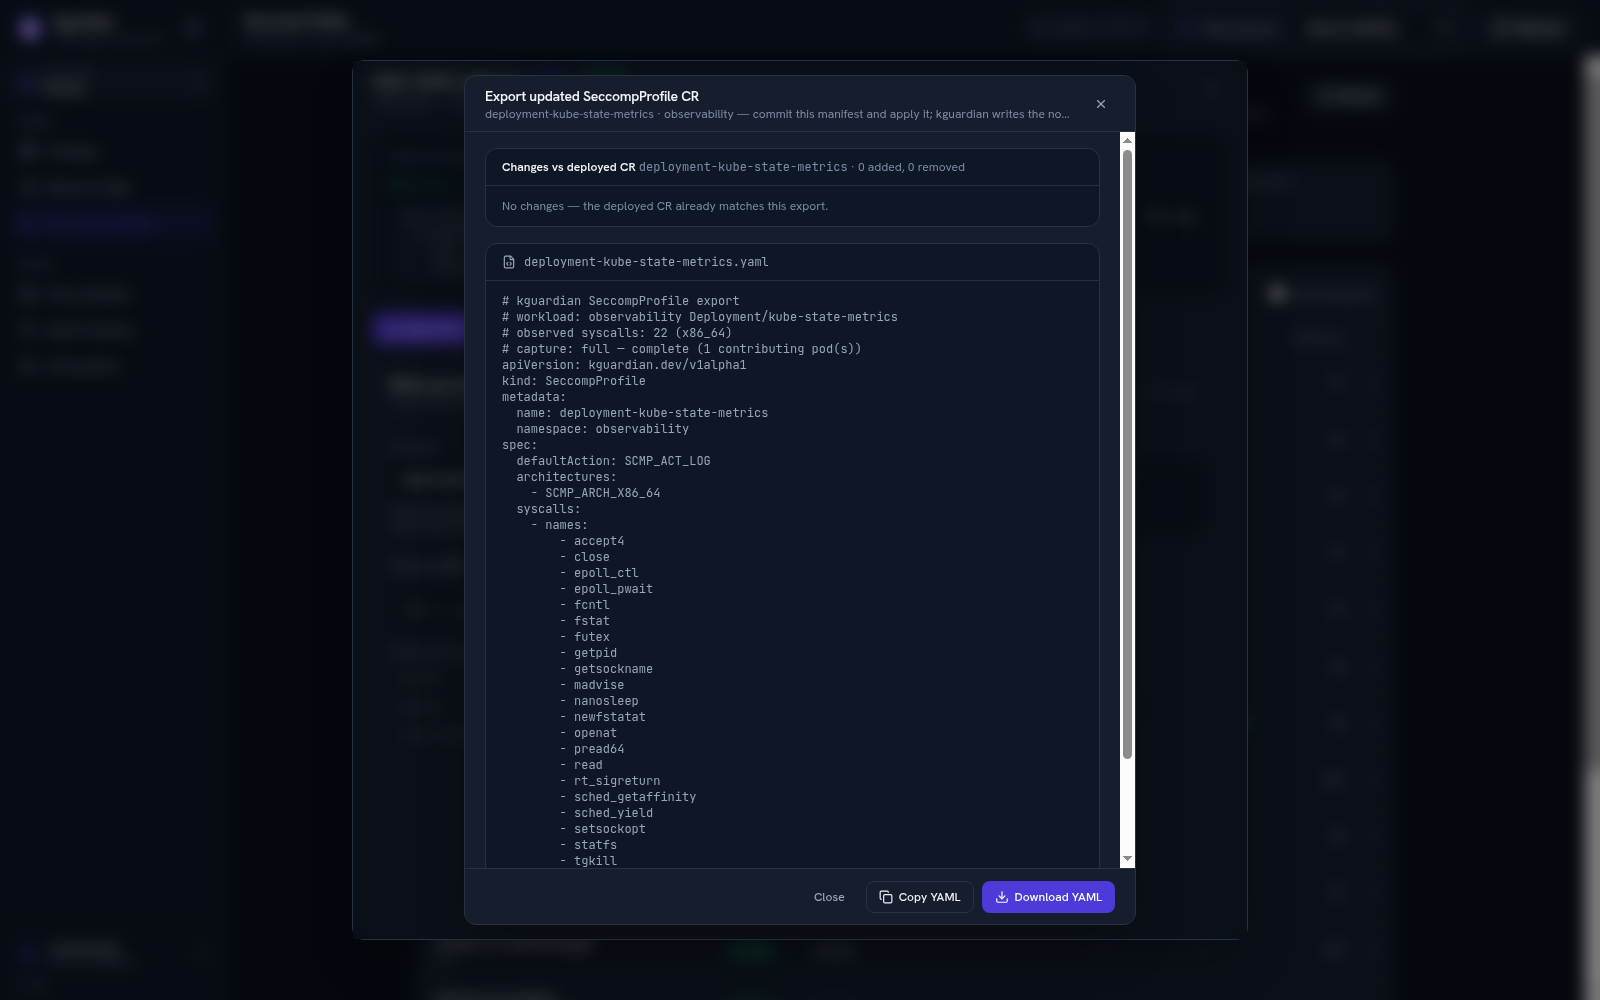Viewport: 1600px width, 1000px height.
Task: Click the Download YAML button
Action: (x=1048, y=897)
